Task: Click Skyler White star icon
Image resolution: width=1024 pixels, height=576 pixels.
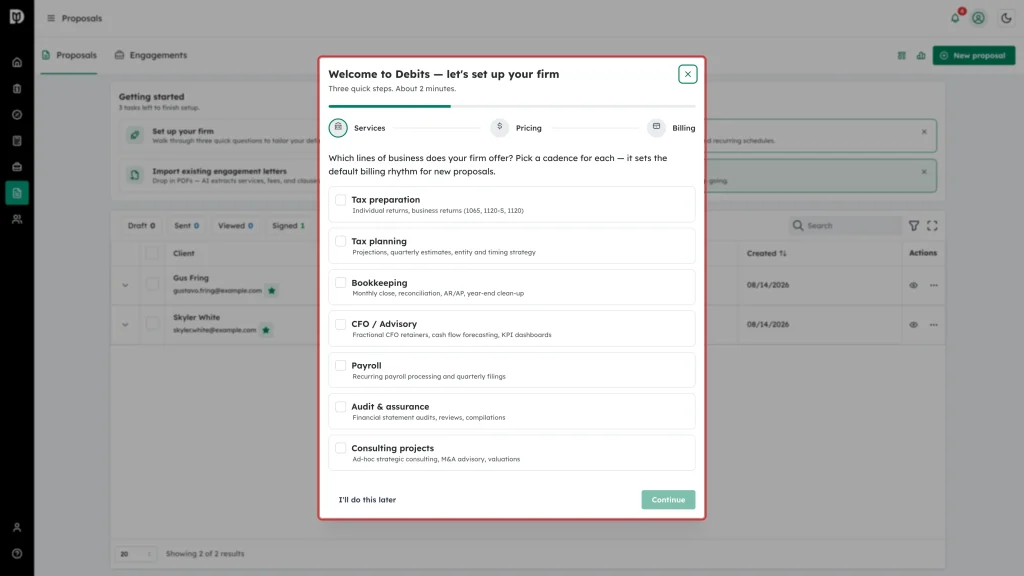Action: pos(266,330)
